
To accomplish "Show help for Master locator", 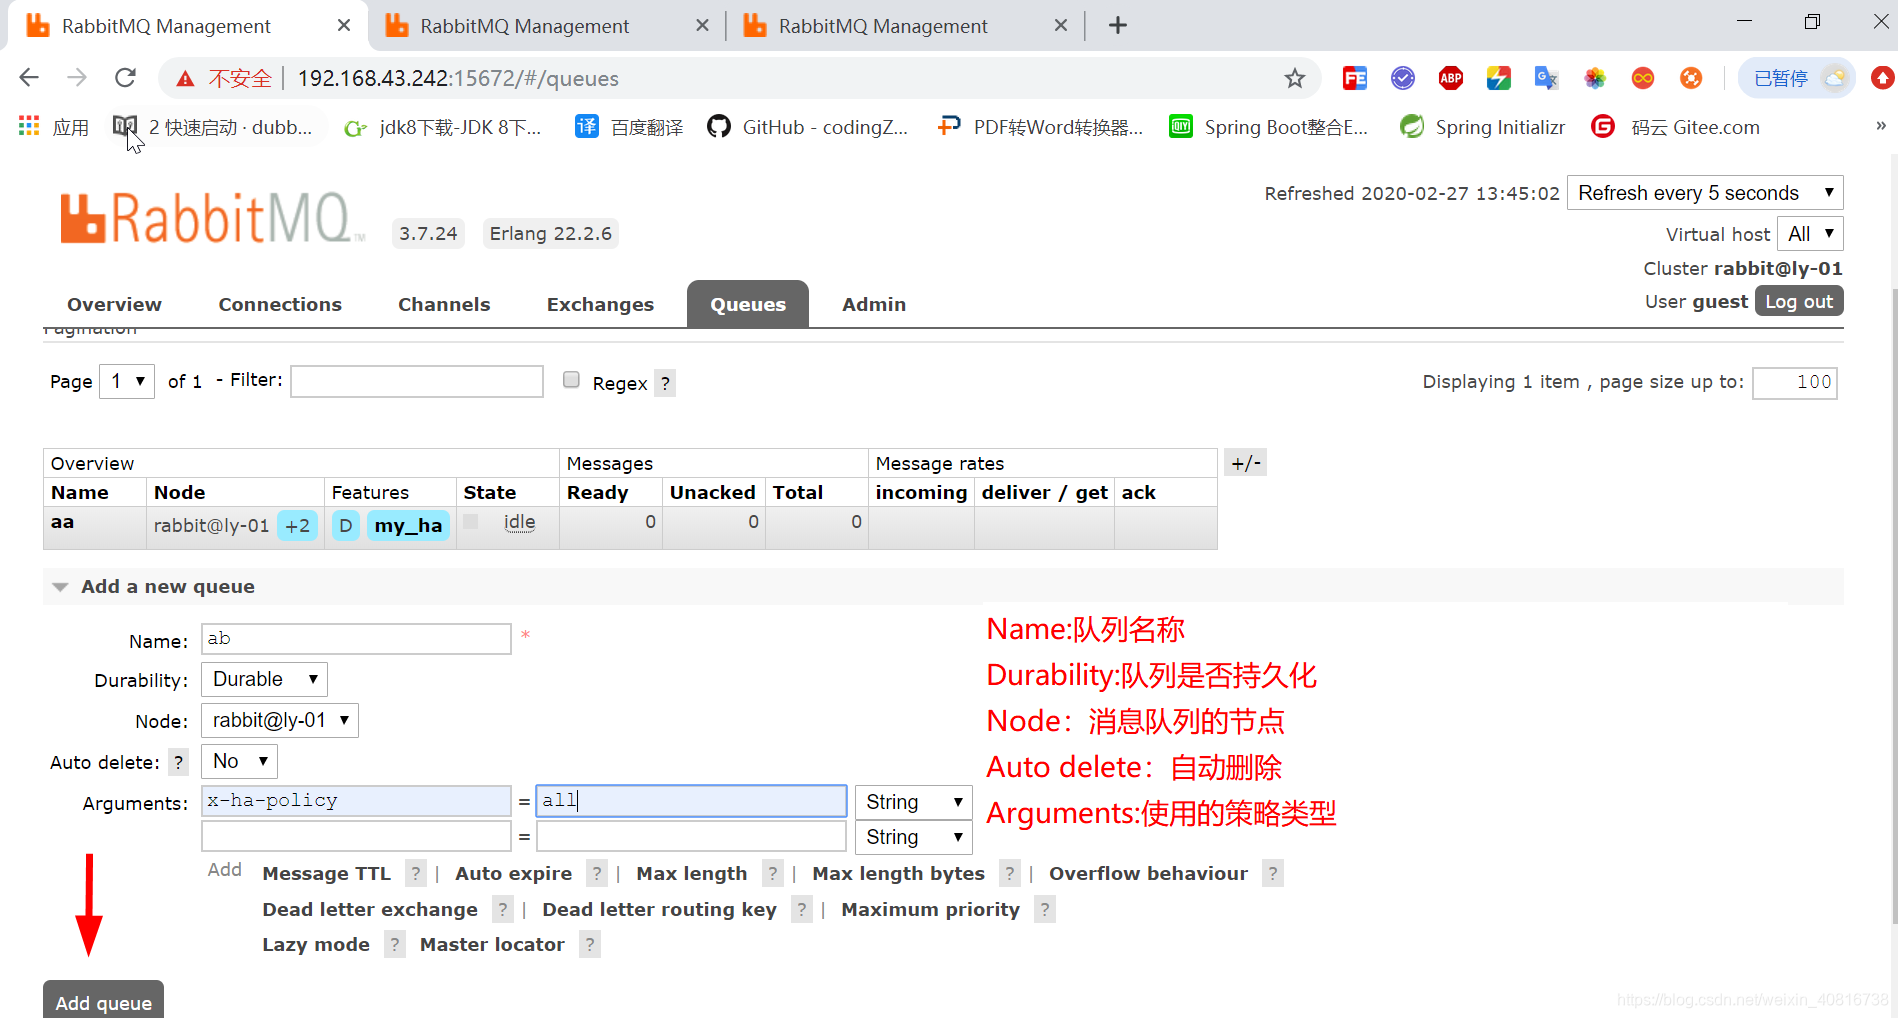I will click(x=590, y=944).
